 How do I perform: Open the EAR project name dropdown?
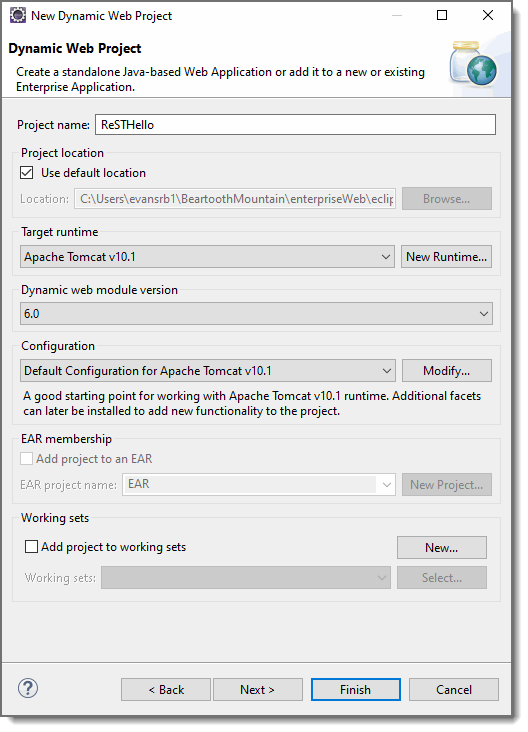click(259, 485)
